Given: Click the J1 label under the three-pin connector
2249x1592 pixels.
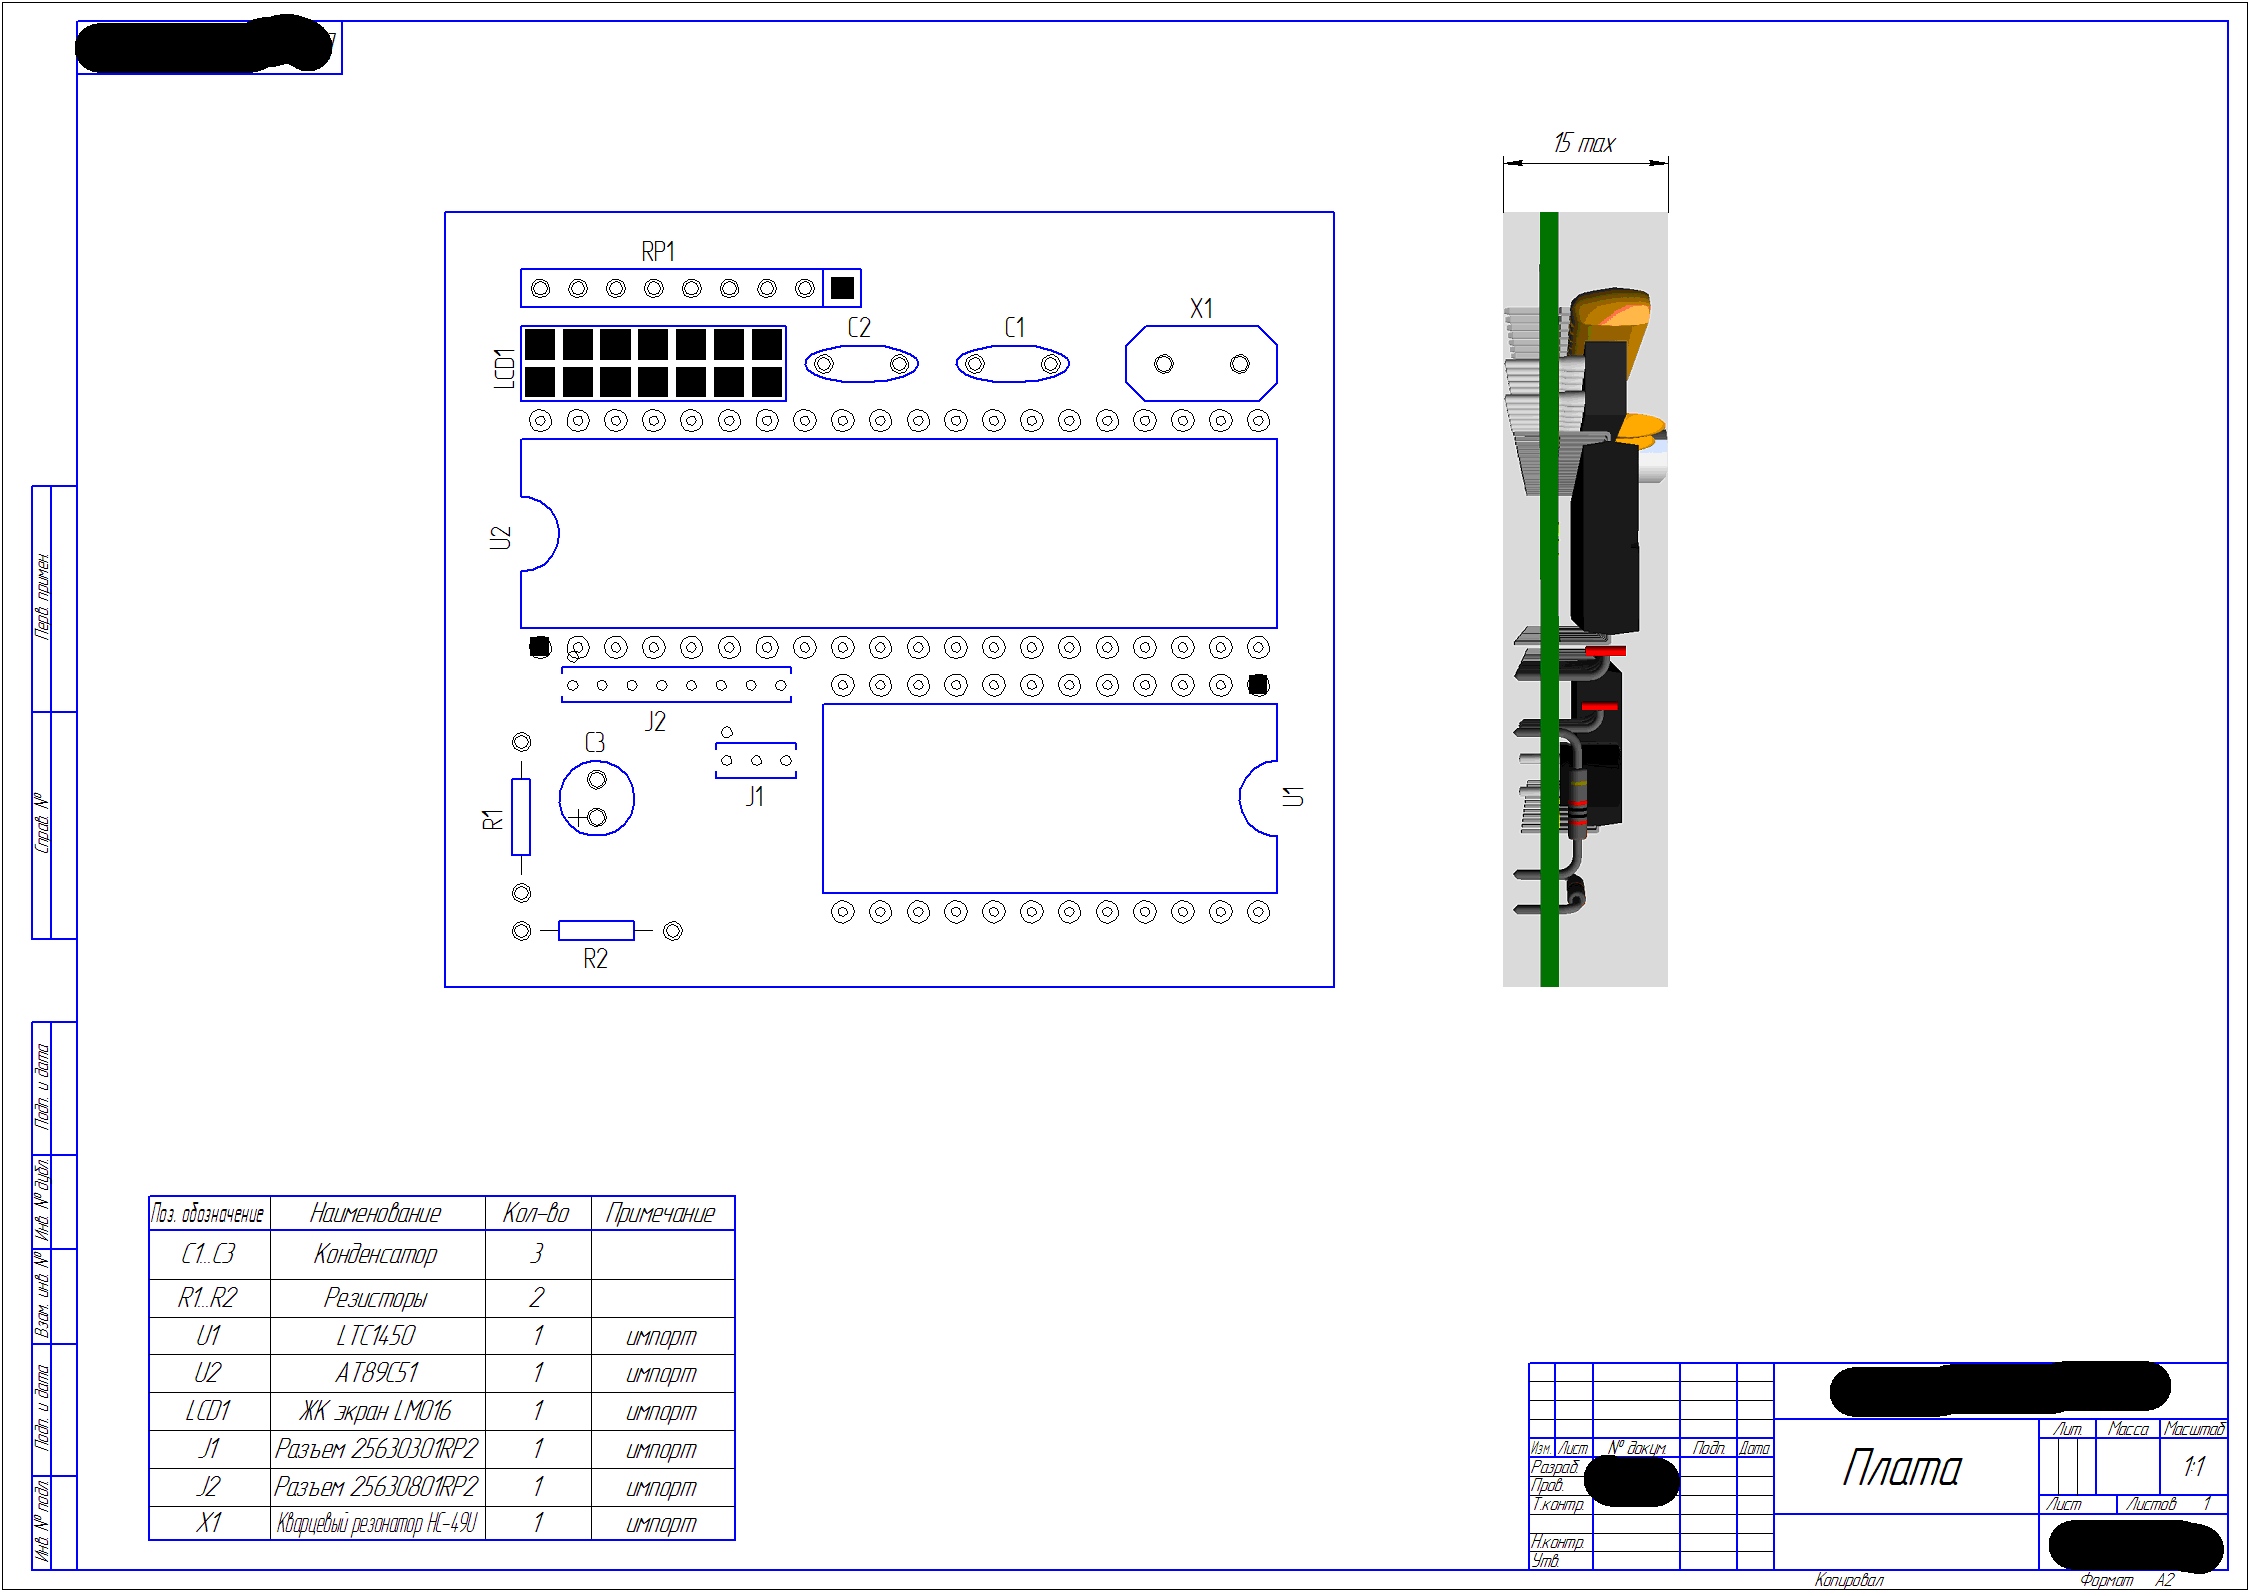Looking at the screenshot, I should 755,797.
